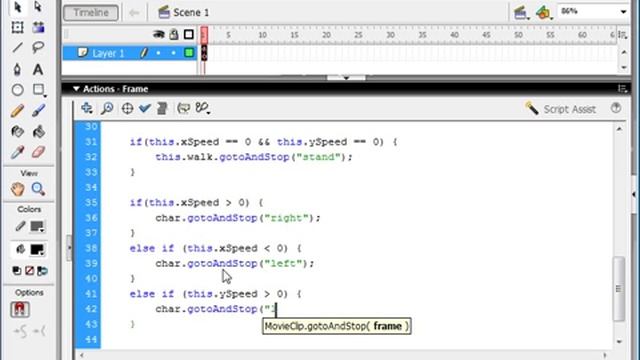The height and width of the screenshot is (360, 640).
Task: Click the Auto format icon
Action: [162, 108]
